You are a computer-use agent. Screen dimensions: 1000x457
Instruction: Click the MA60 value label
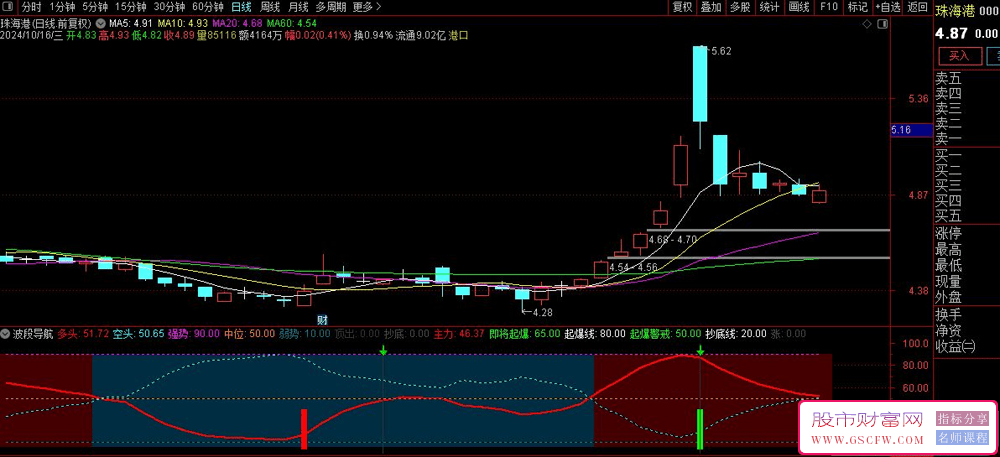[x=291, y=24]
